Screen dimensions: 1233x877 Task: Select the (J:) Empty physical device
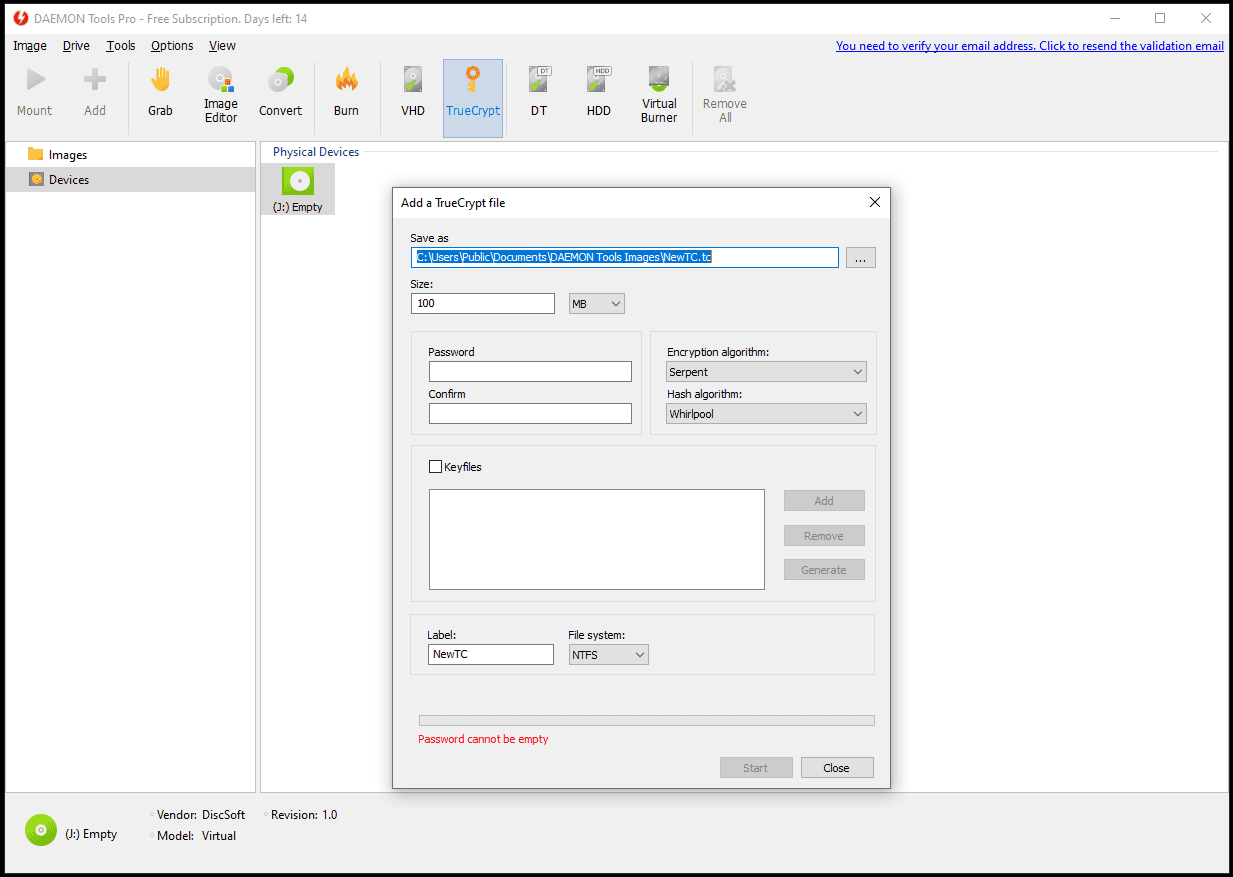[298, 189]
